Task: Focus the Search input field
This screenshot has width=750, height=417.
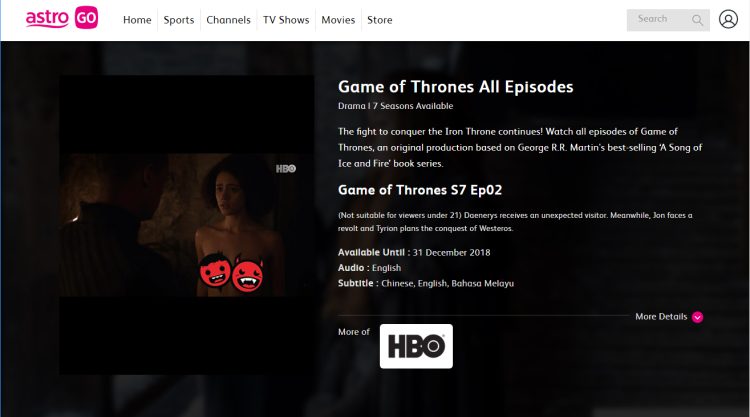Action: tap(668, 20)
